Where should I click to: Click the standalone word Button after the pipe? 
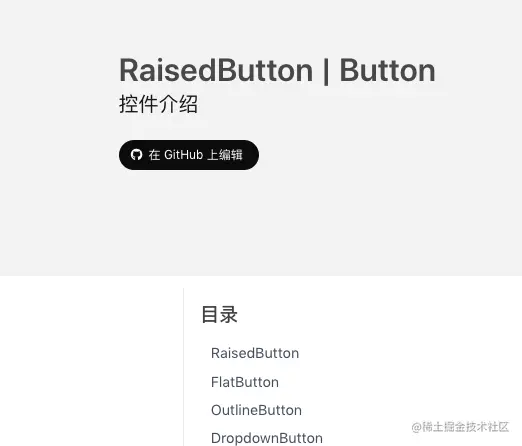(387, 70)
